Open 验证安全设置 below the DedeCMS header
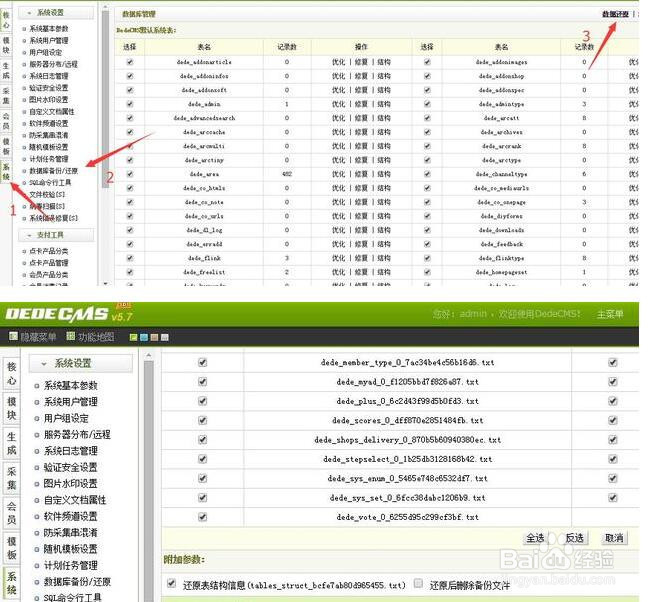The height and width of the screenshot is (602, 651). tap(71, 467)
